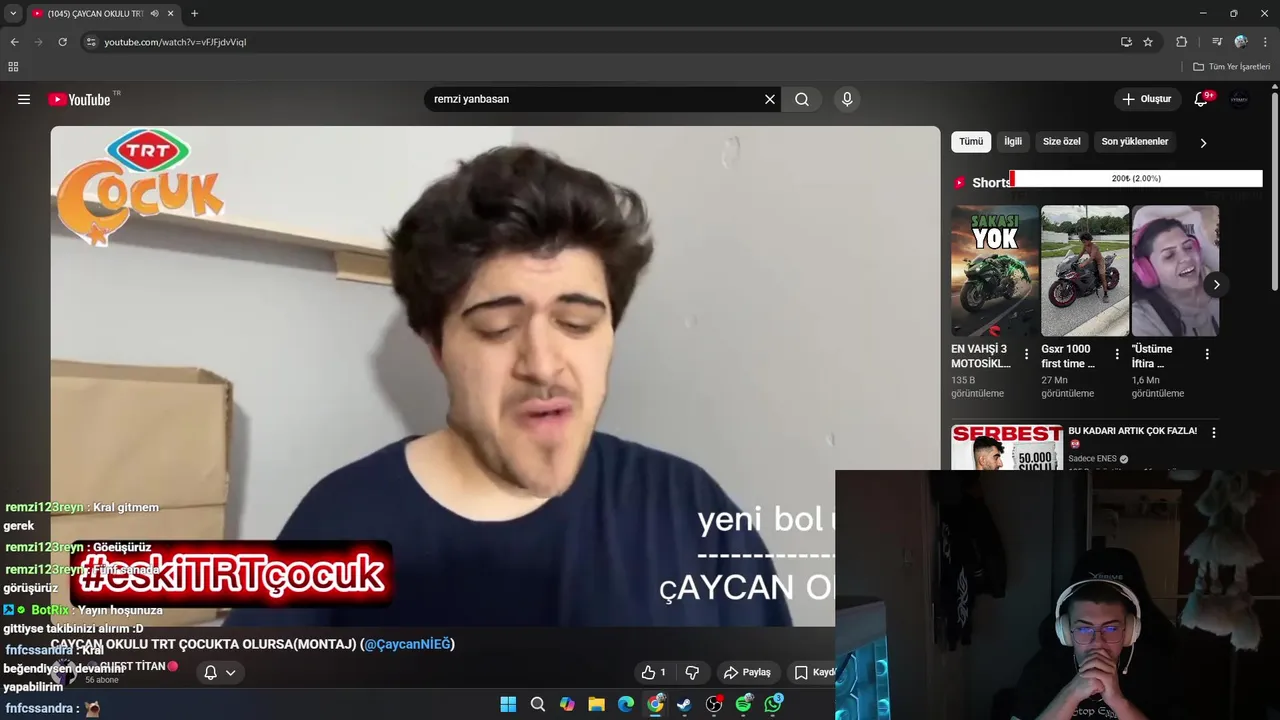Open the Tüm Yer İşaretleri bookmarks folder

click(x=1231, y=67)
